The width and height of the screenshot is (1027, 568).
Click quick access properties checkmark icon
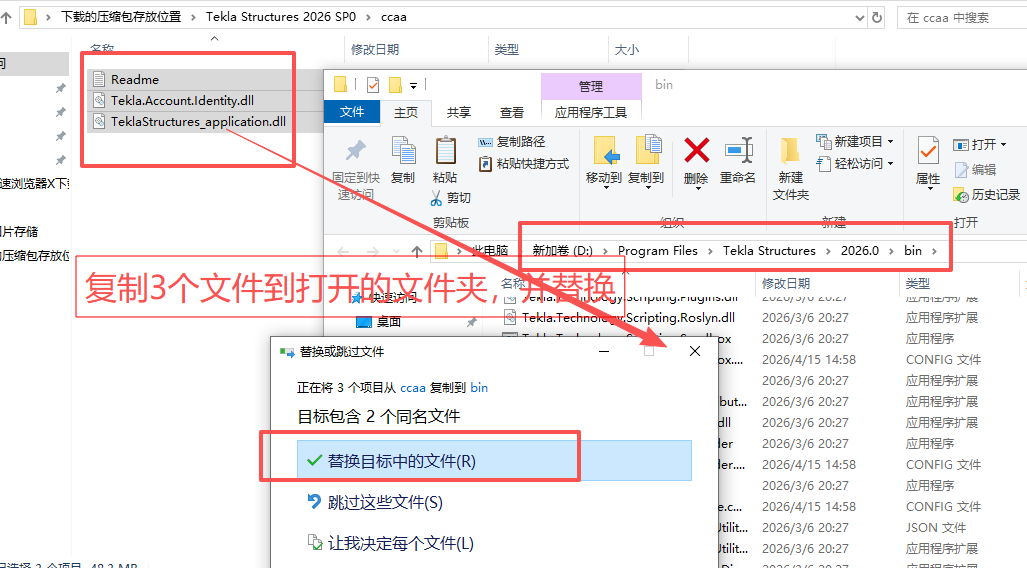tap(373, 85)
